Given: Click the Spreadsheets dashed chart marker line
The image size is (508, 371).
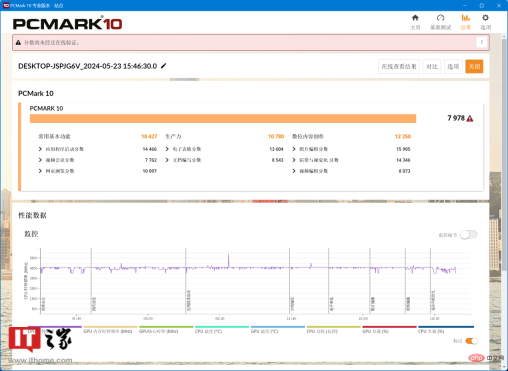Looking at the screenshot, I should 329,281.
